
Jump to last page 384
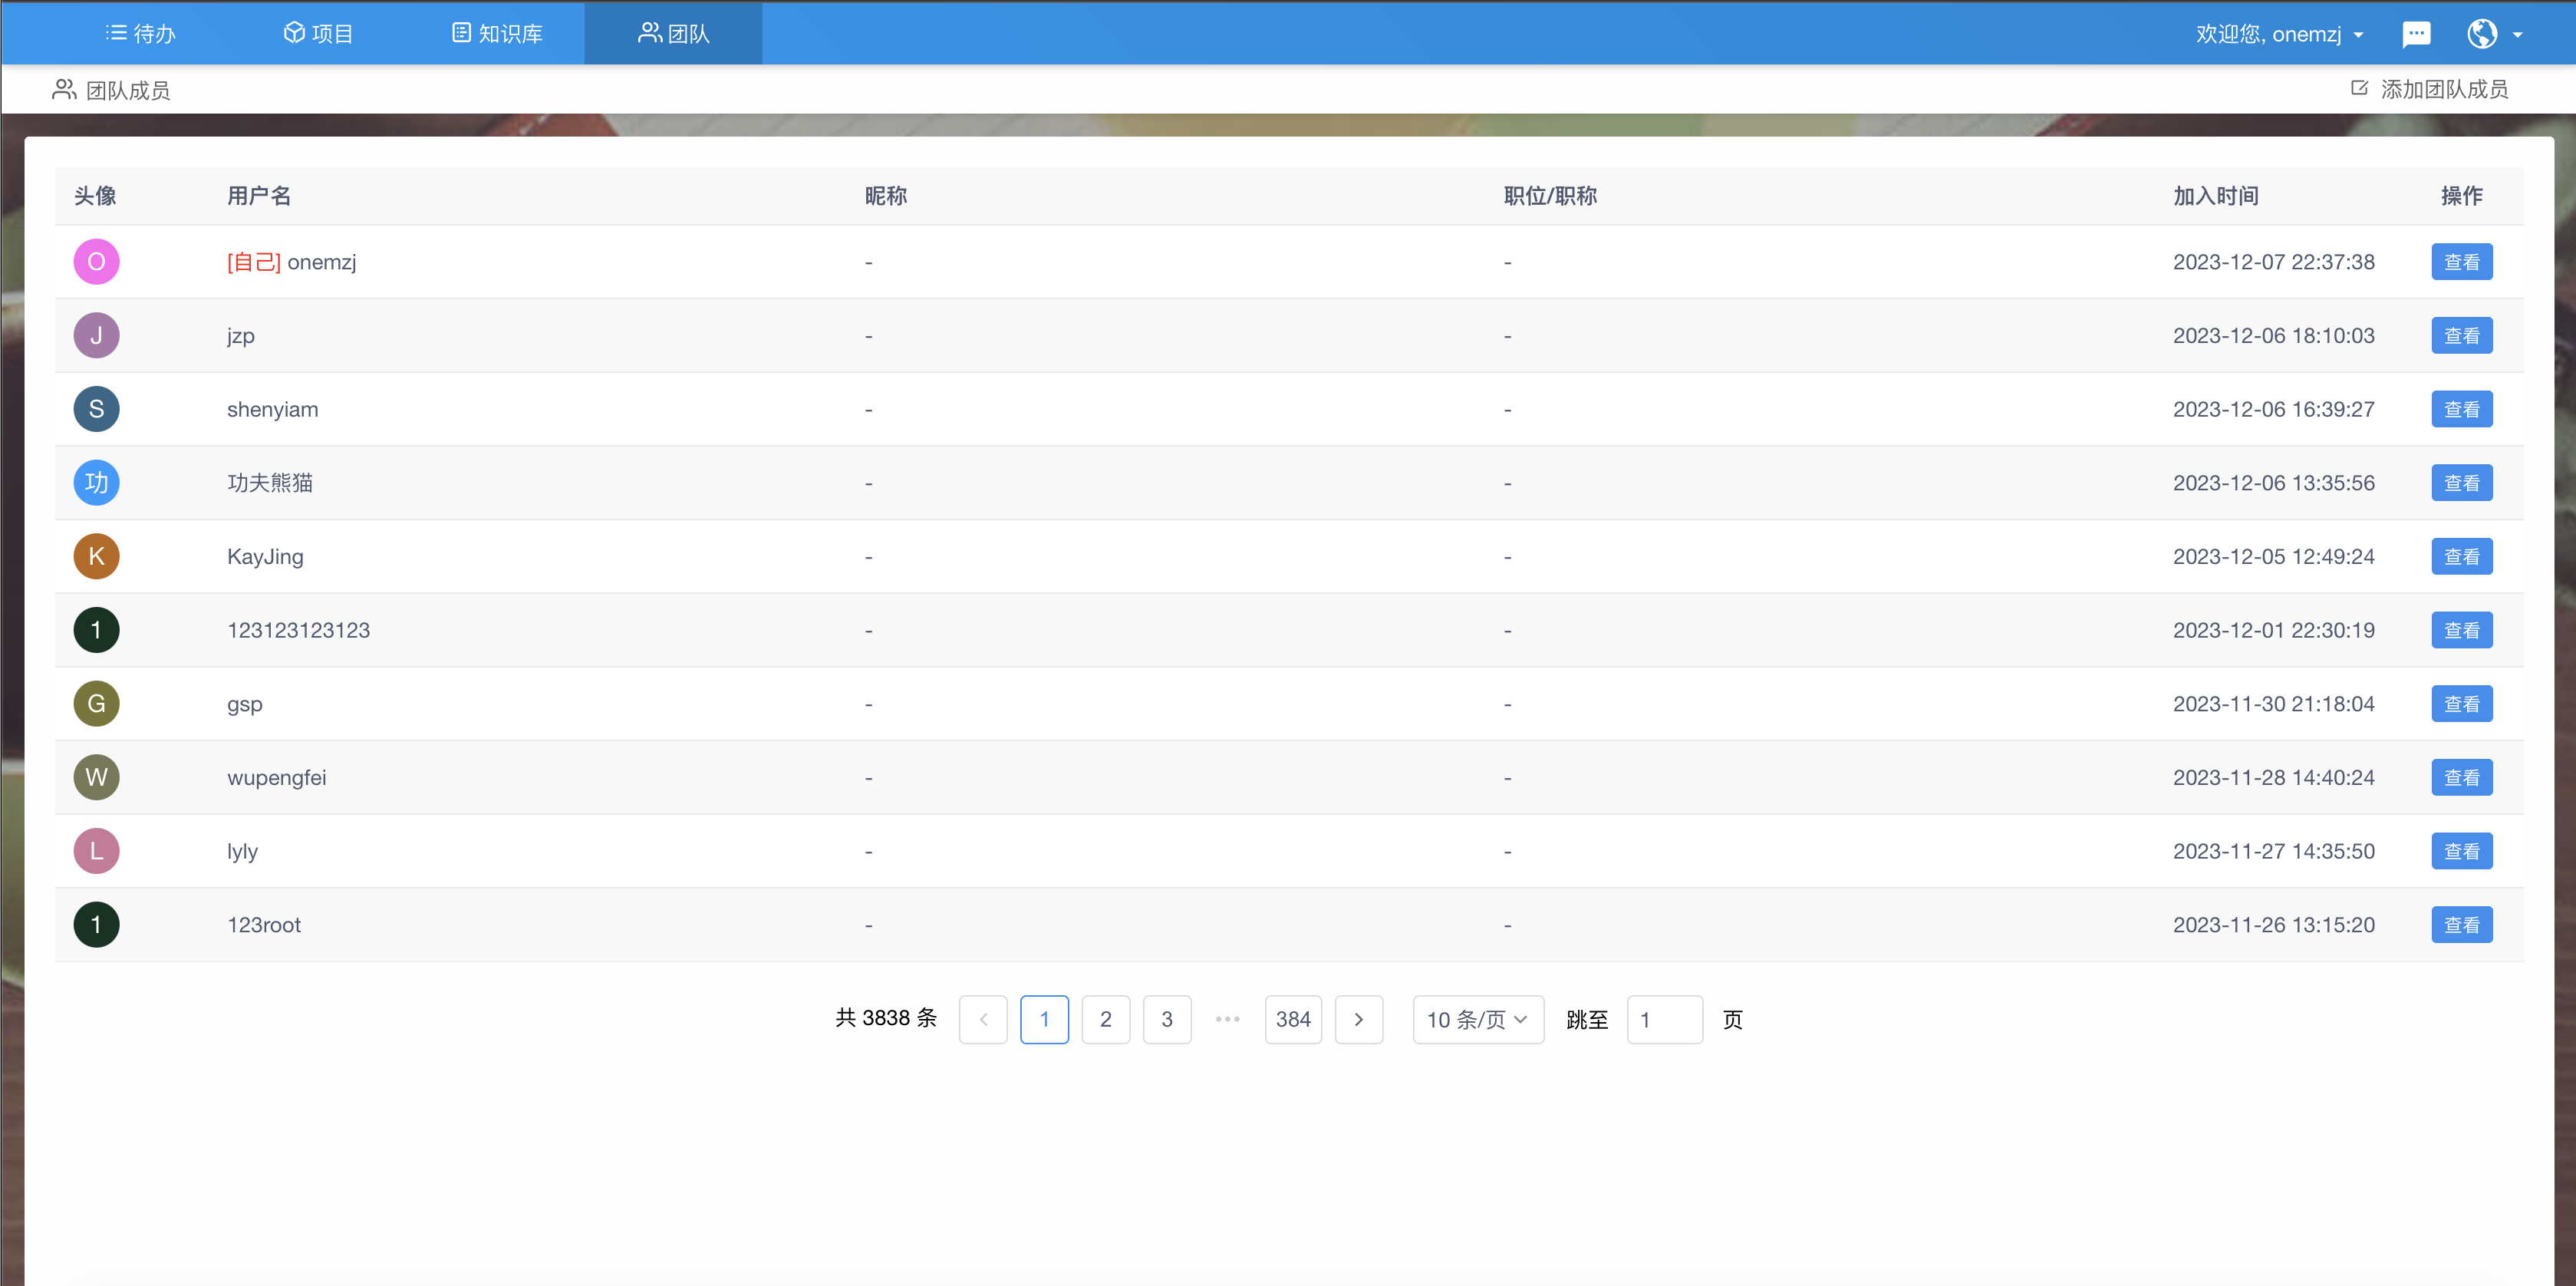pyautogui.click(x=1293, y=1020)
